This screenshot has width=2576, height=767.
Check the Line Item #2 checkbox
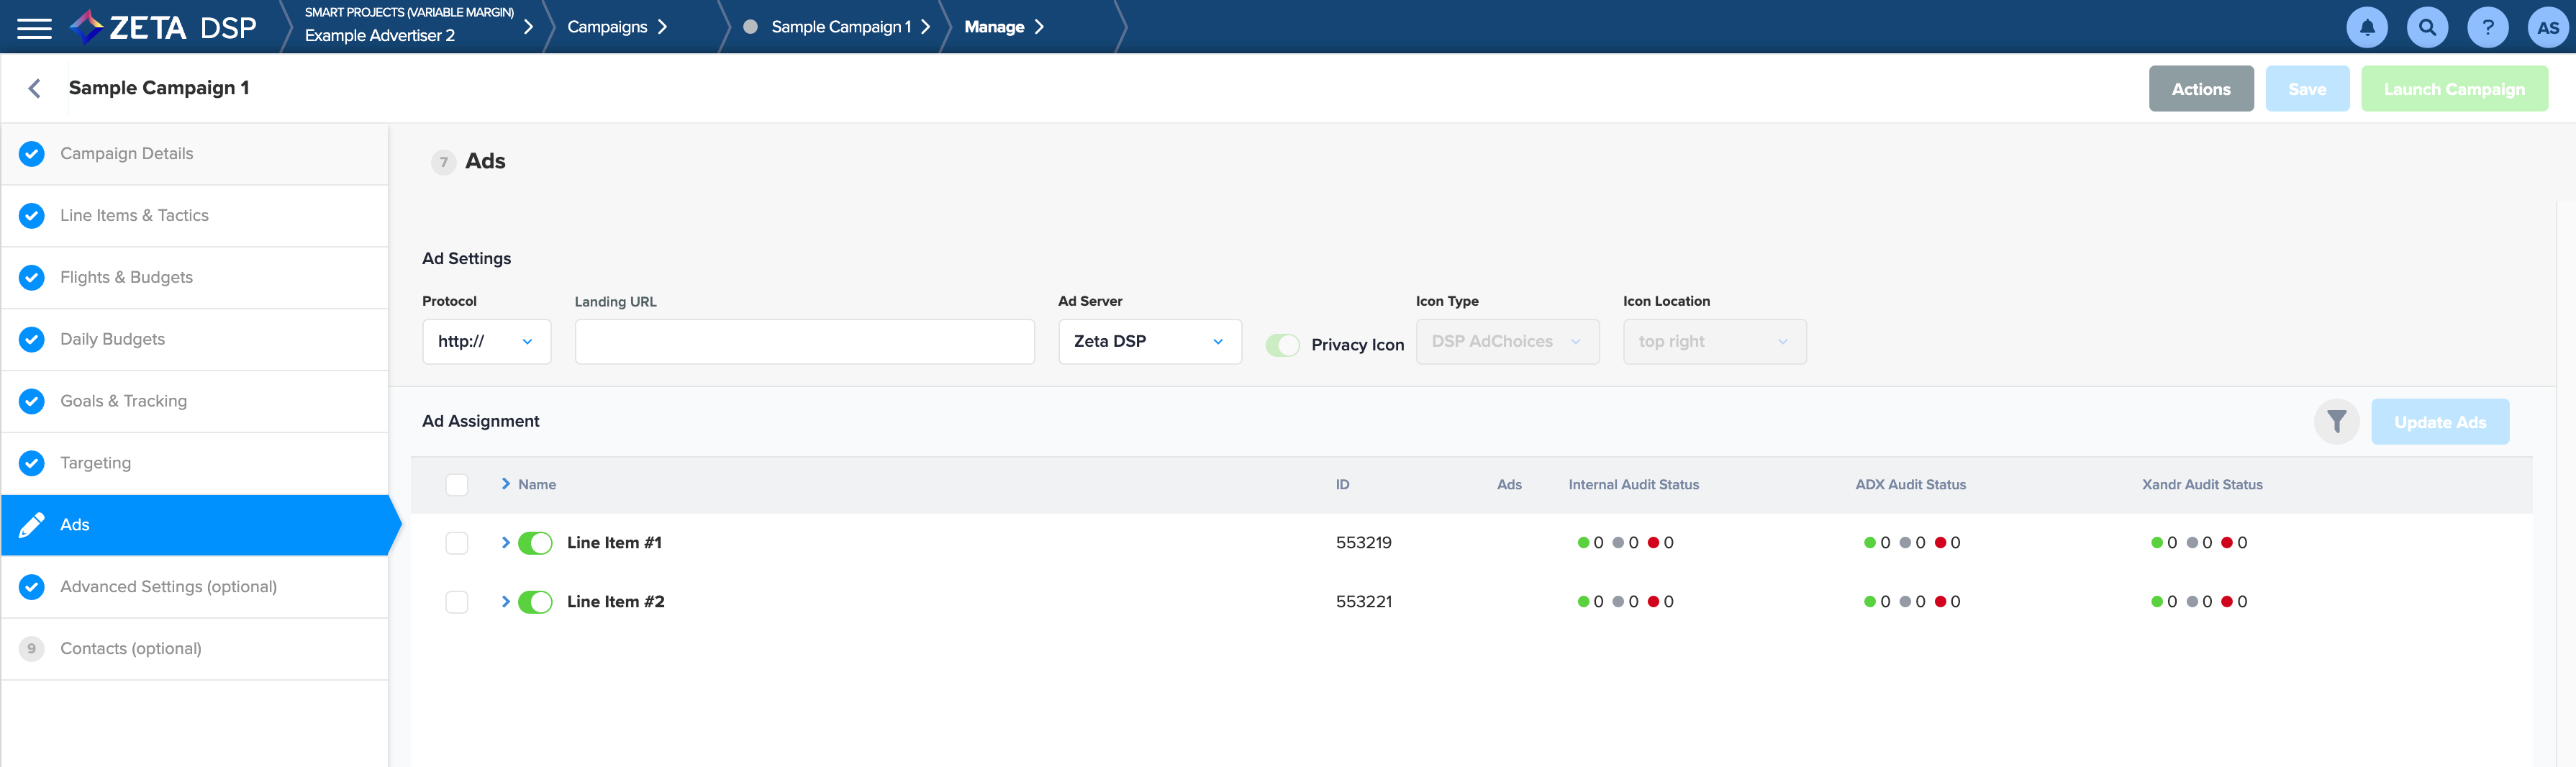coord(457,602)
